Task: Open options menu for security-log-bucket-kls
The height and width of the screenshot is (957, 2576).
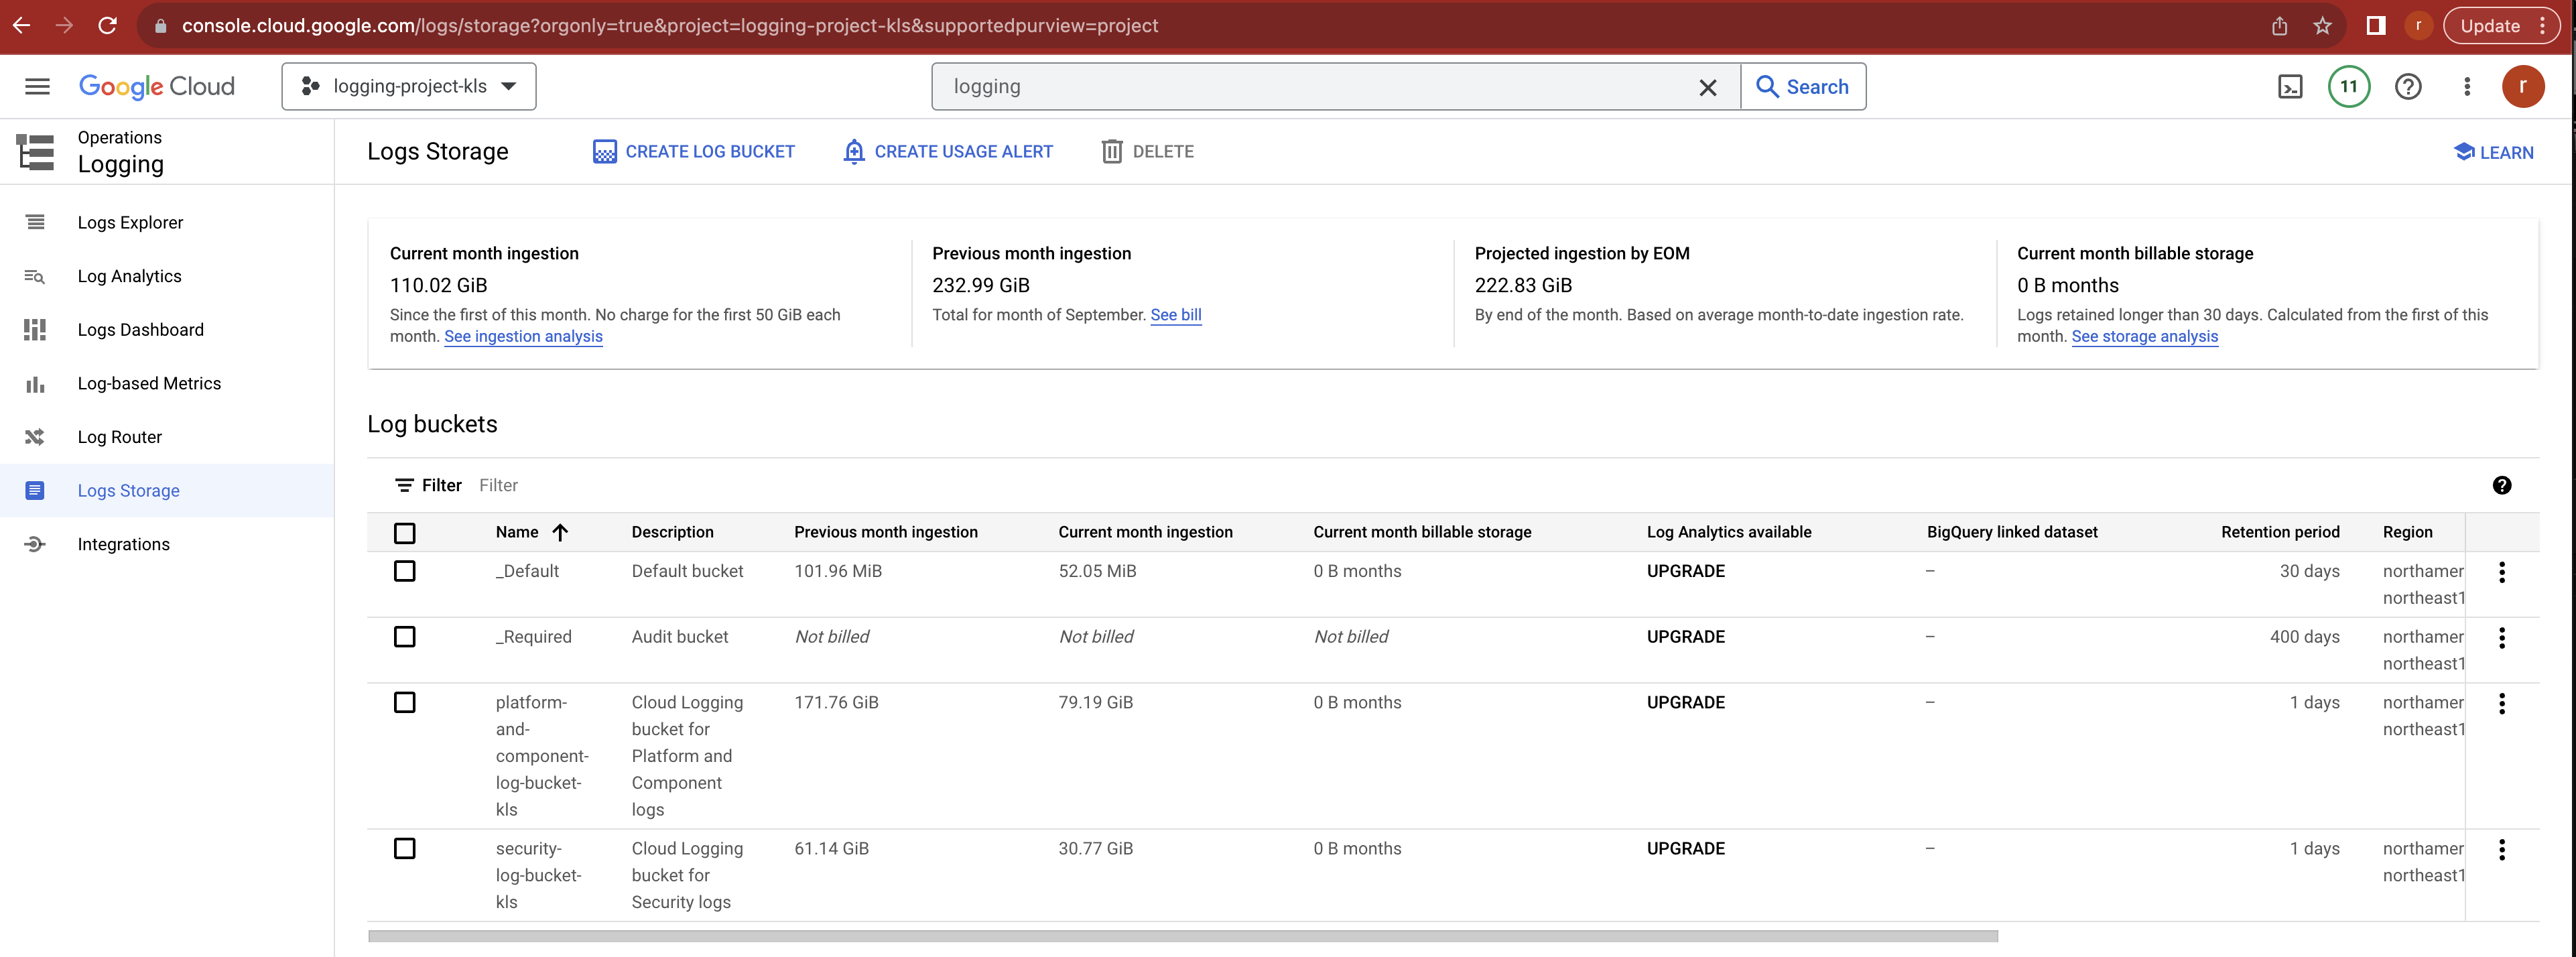Action: pyautogui.click(x=2502, y=849)
